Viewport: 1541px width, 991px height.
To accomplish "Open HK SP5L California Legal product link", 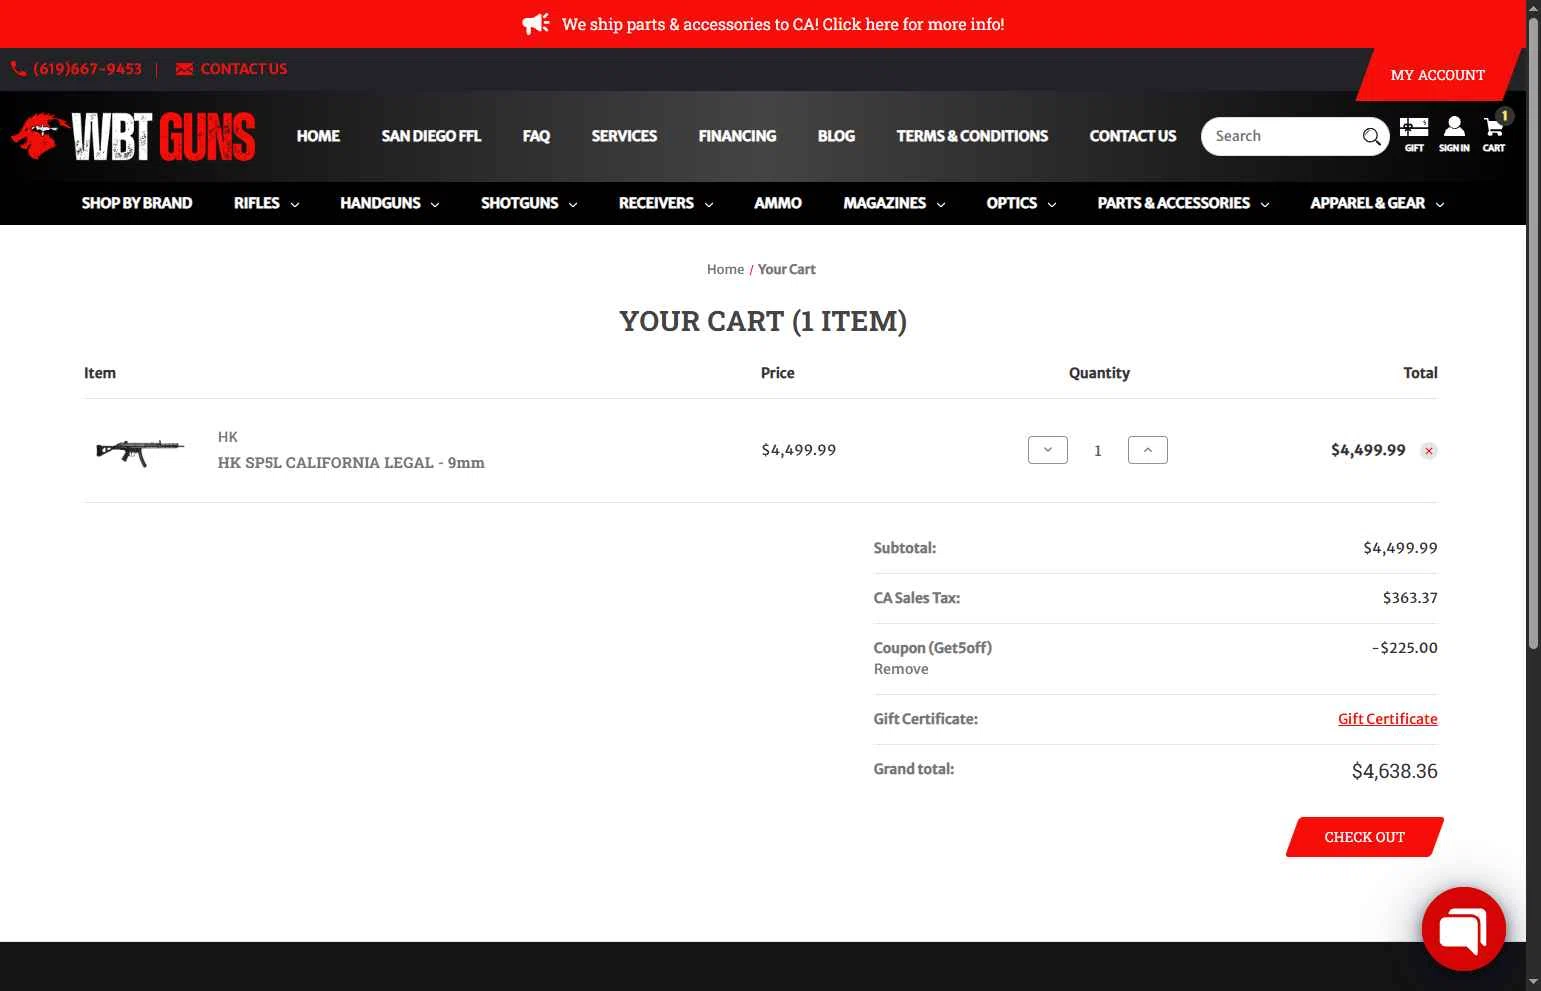I will click(x=351, y=463).
